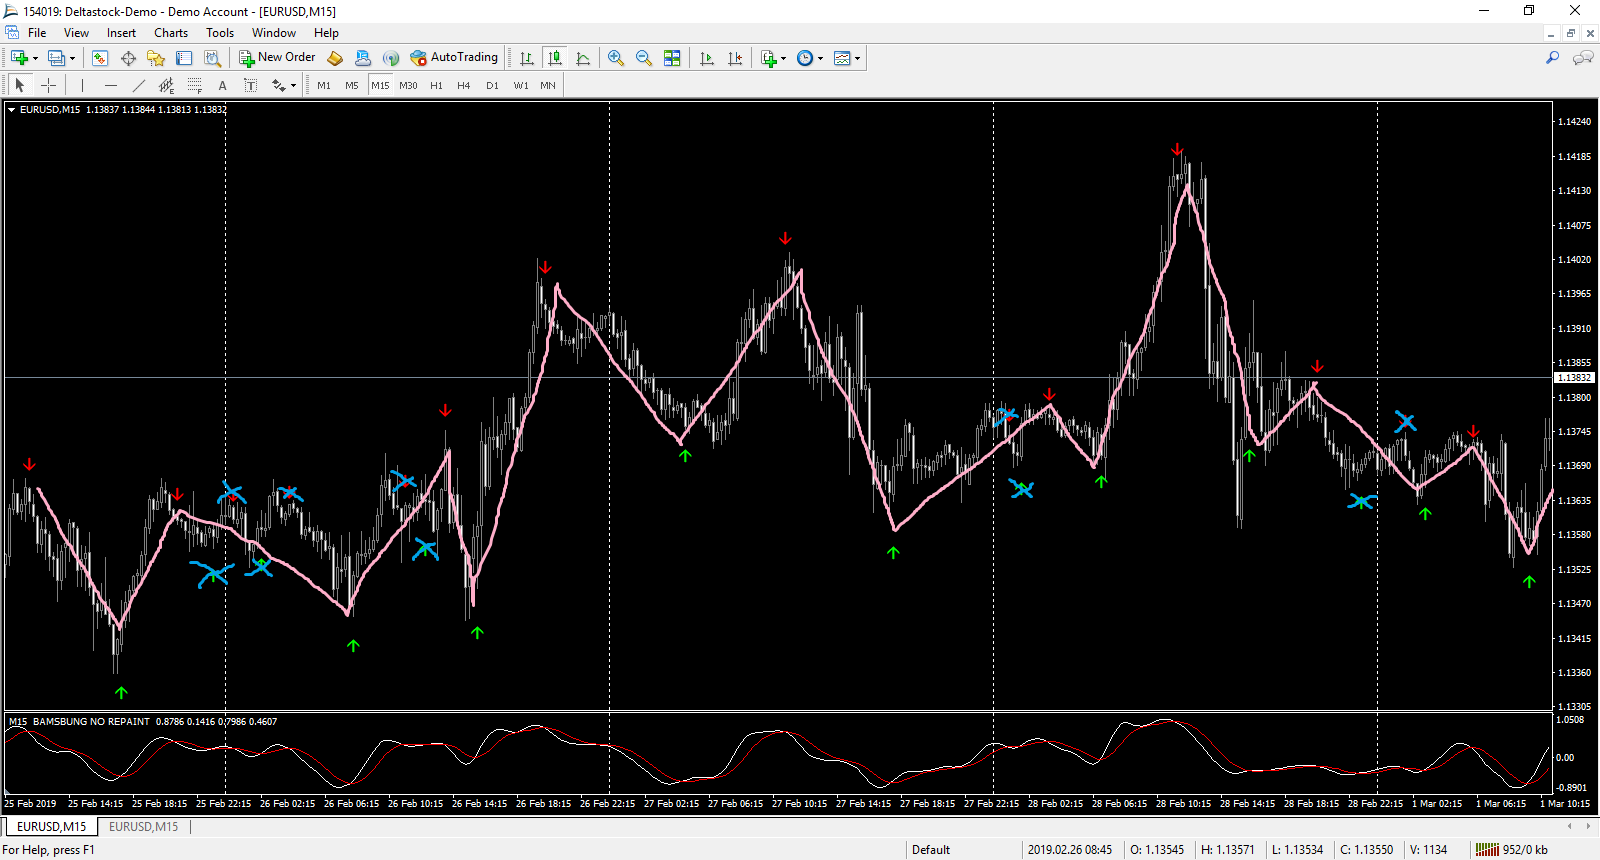Switch chart to line chart style
This screenshot has width=1600, height=860.
click(583, 58)
